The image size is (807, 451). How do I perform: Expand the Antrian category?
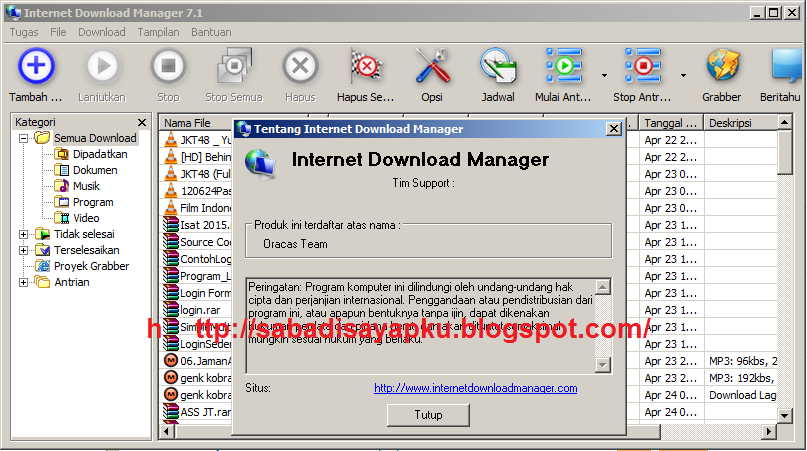point(23,282)
